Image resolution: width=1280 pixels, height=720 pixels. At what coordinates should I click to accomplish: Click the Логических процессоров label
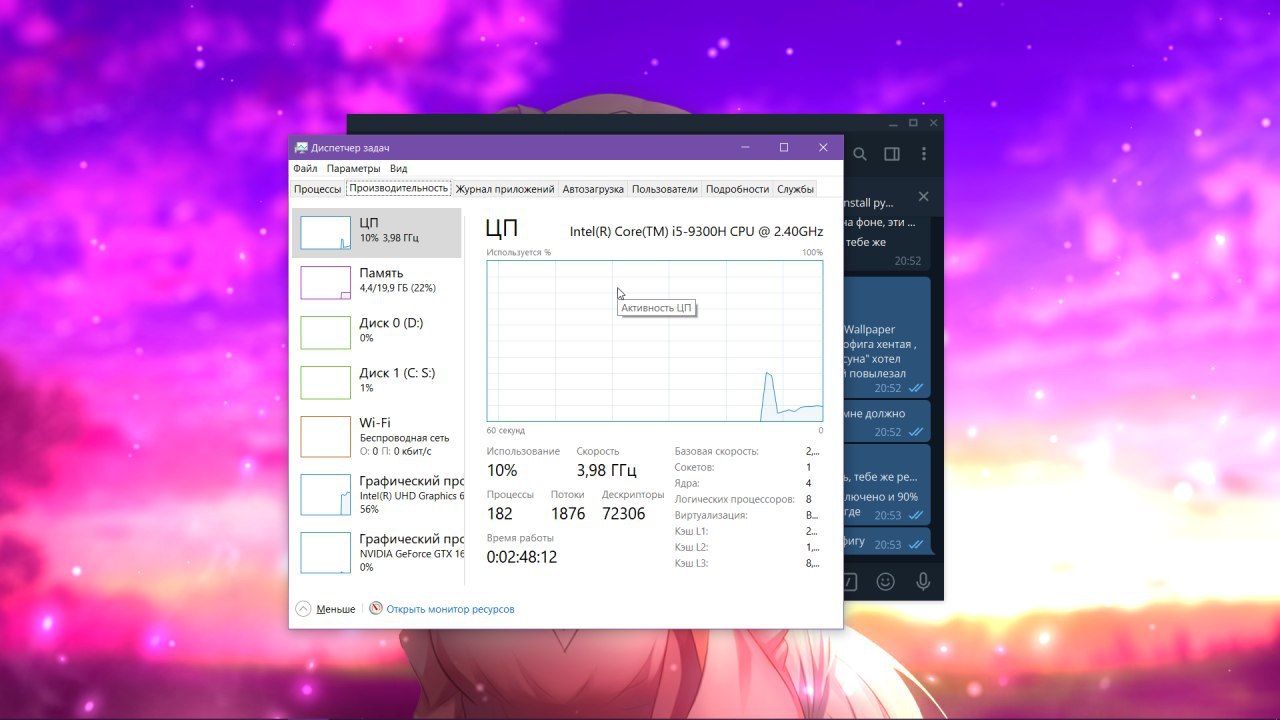point(735,499)
